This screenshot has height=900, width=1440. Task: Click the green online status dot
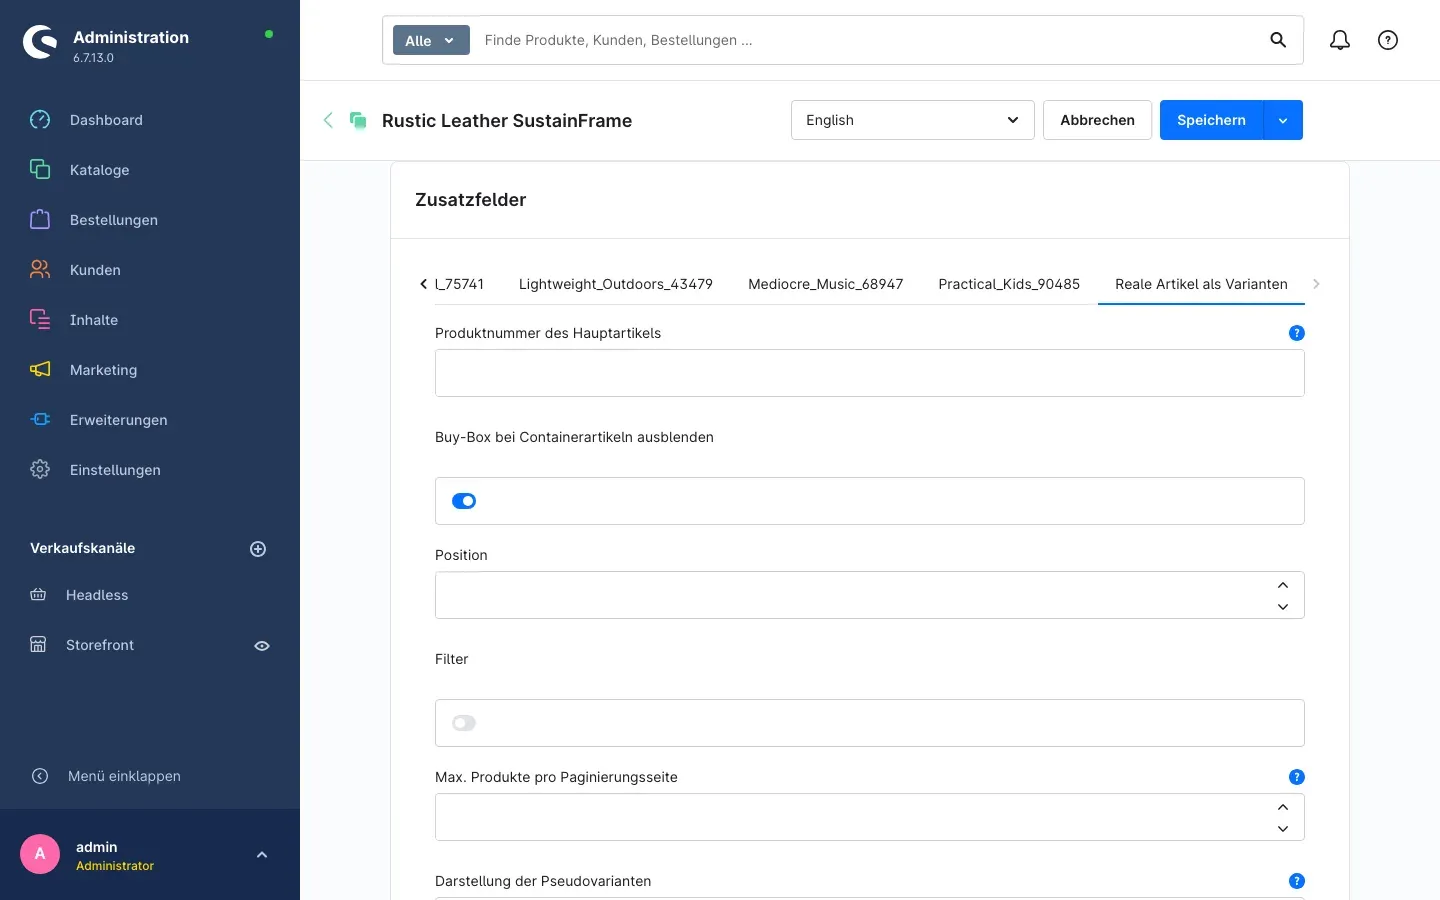[x=269, y=34]
